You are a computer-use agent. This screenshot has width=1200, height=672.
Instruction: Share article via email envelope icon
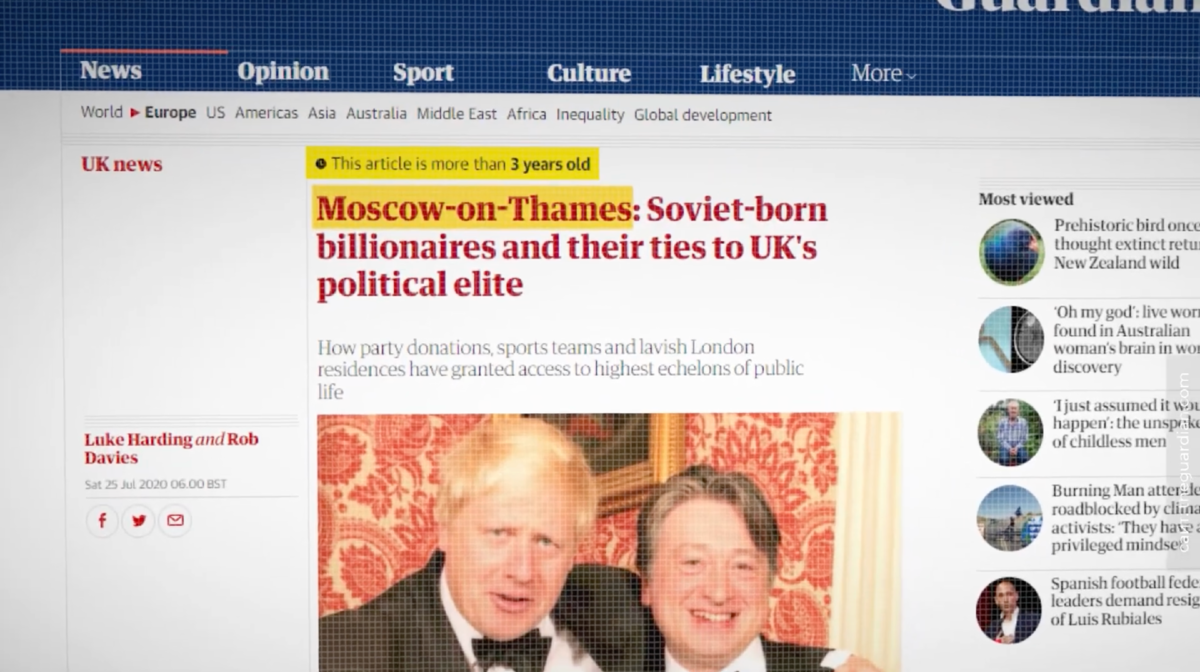175,521
